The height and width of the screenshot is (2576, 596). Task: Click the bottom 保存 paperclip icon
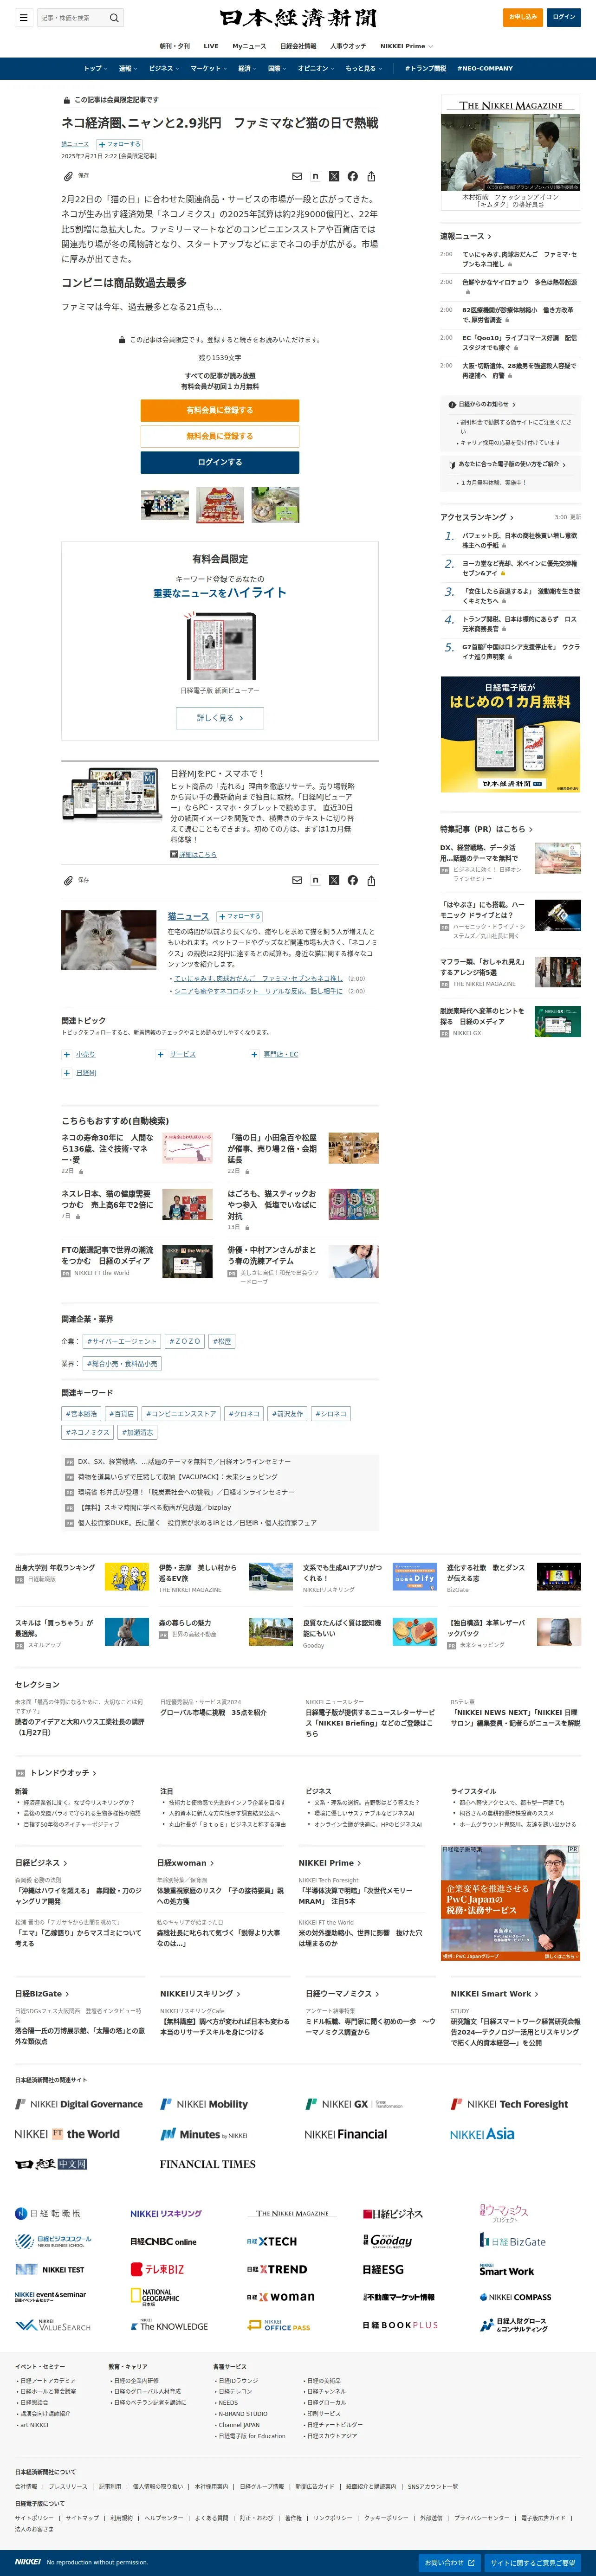[x=69, y=880]
